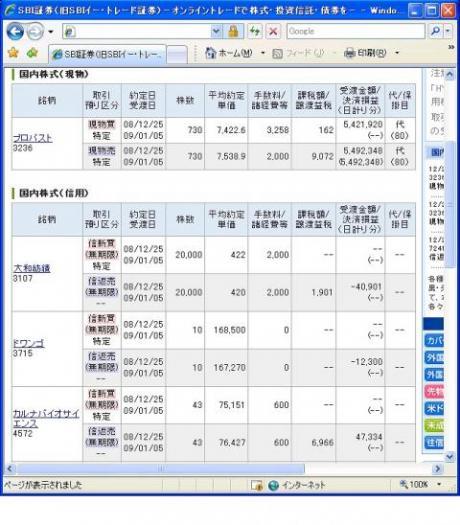The image size is (460, 525).
Task: Select the SBI証券 browser tab
Action: (x=107, y=54)
